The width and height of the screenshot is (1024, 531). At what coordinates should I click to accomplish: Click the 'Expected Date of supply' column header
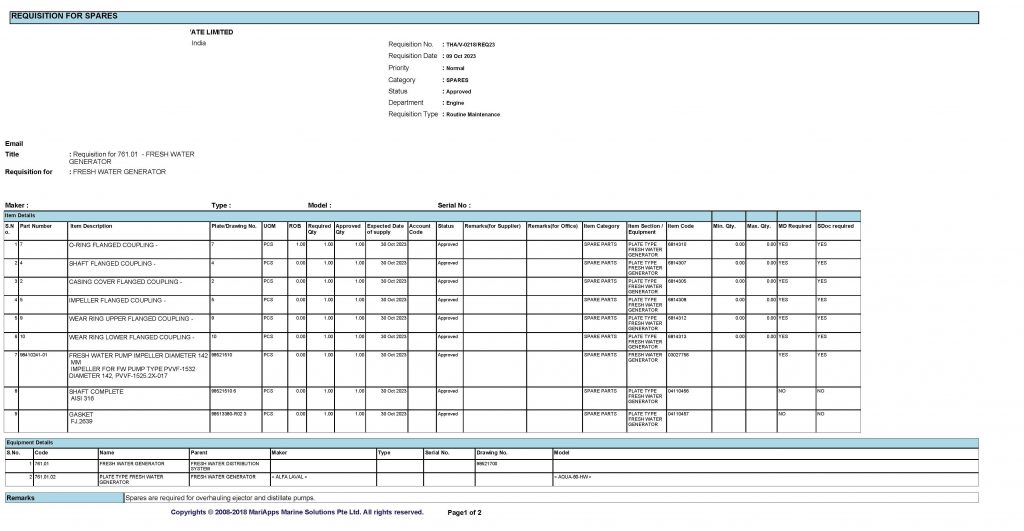coord(385,229)
